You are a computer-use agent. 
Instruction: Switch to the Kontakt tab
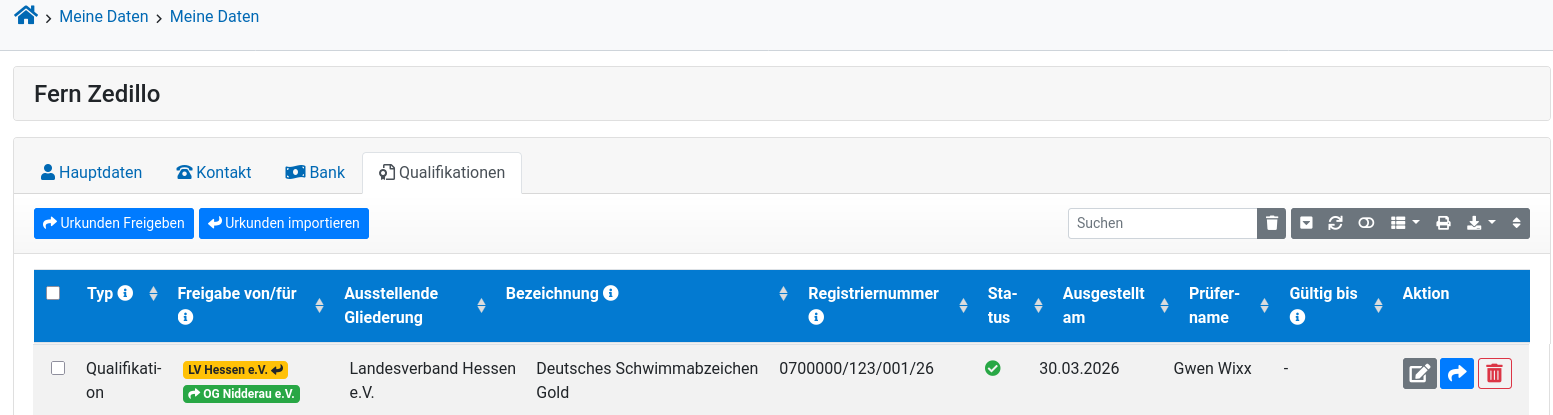click(213, 172)
